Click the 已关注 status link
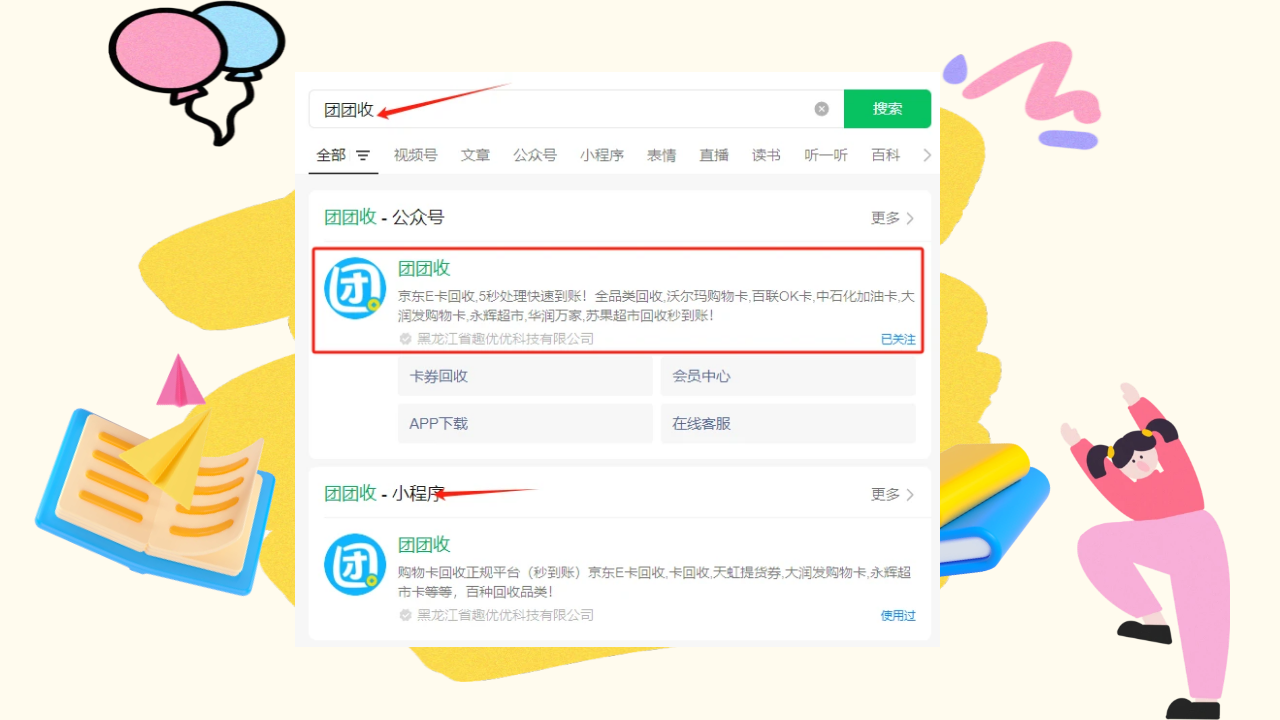 (898, 339)
